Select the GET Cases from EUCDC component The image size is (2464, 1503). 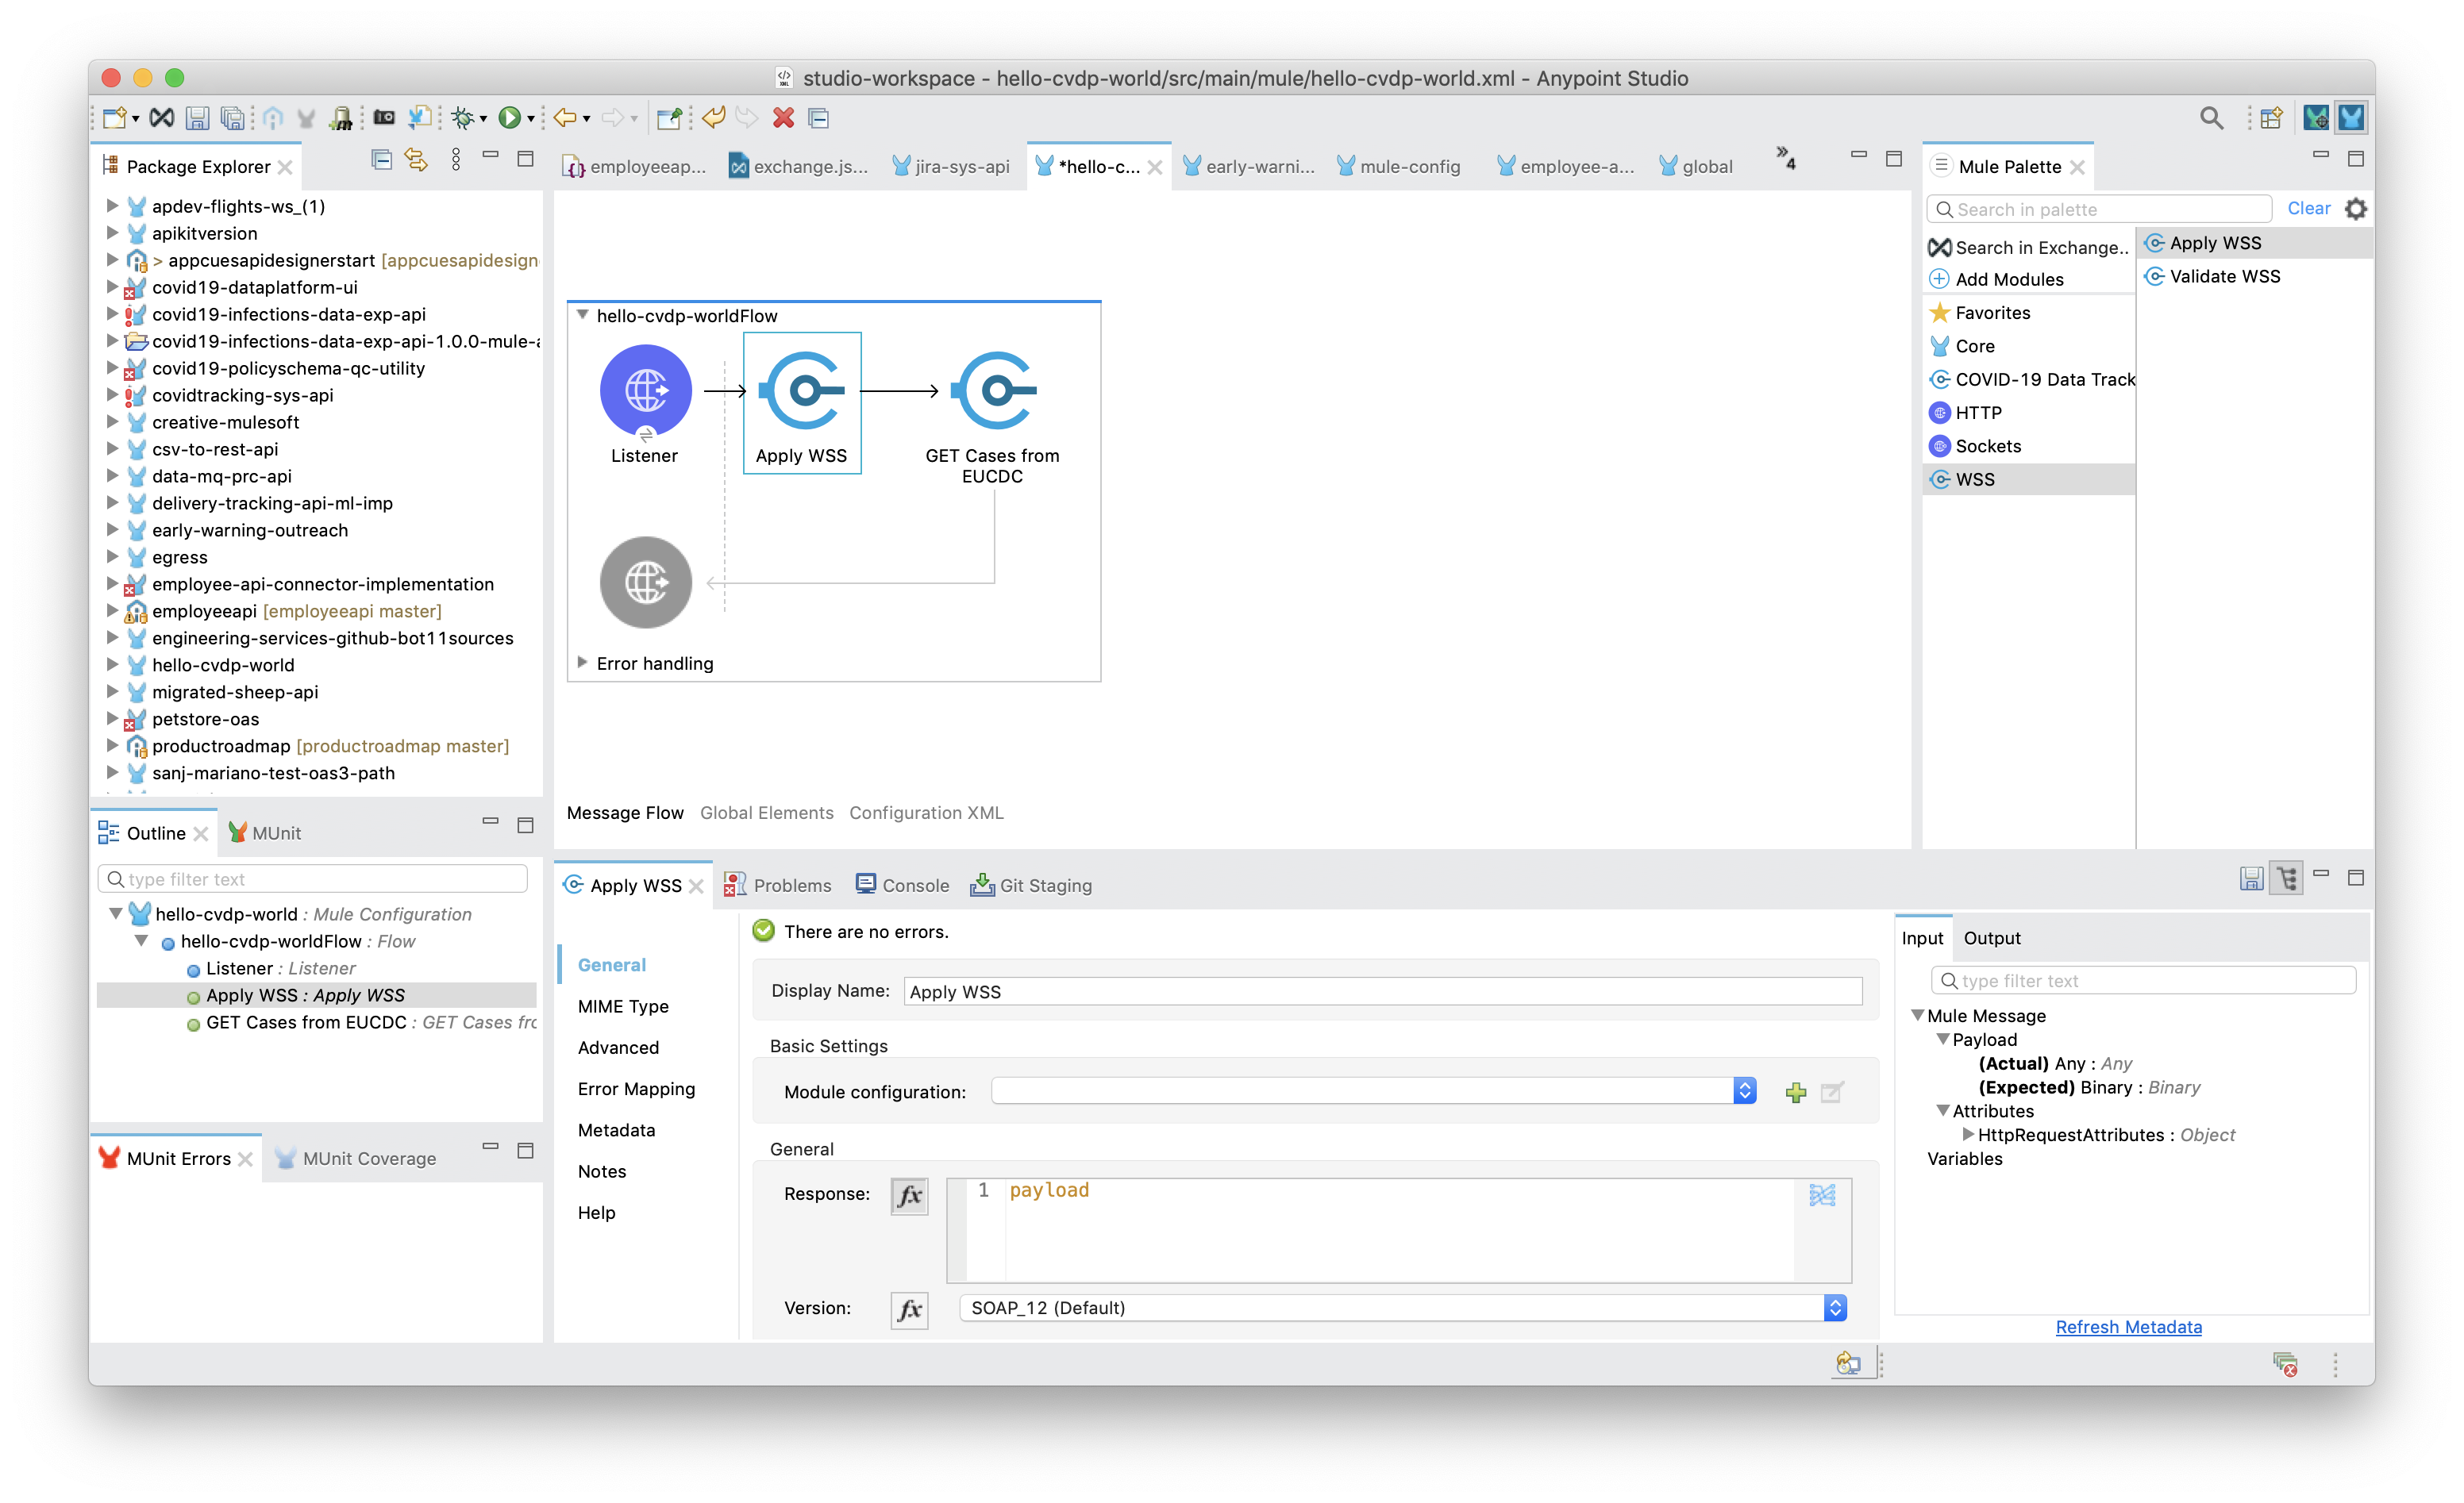click(993, 390)
